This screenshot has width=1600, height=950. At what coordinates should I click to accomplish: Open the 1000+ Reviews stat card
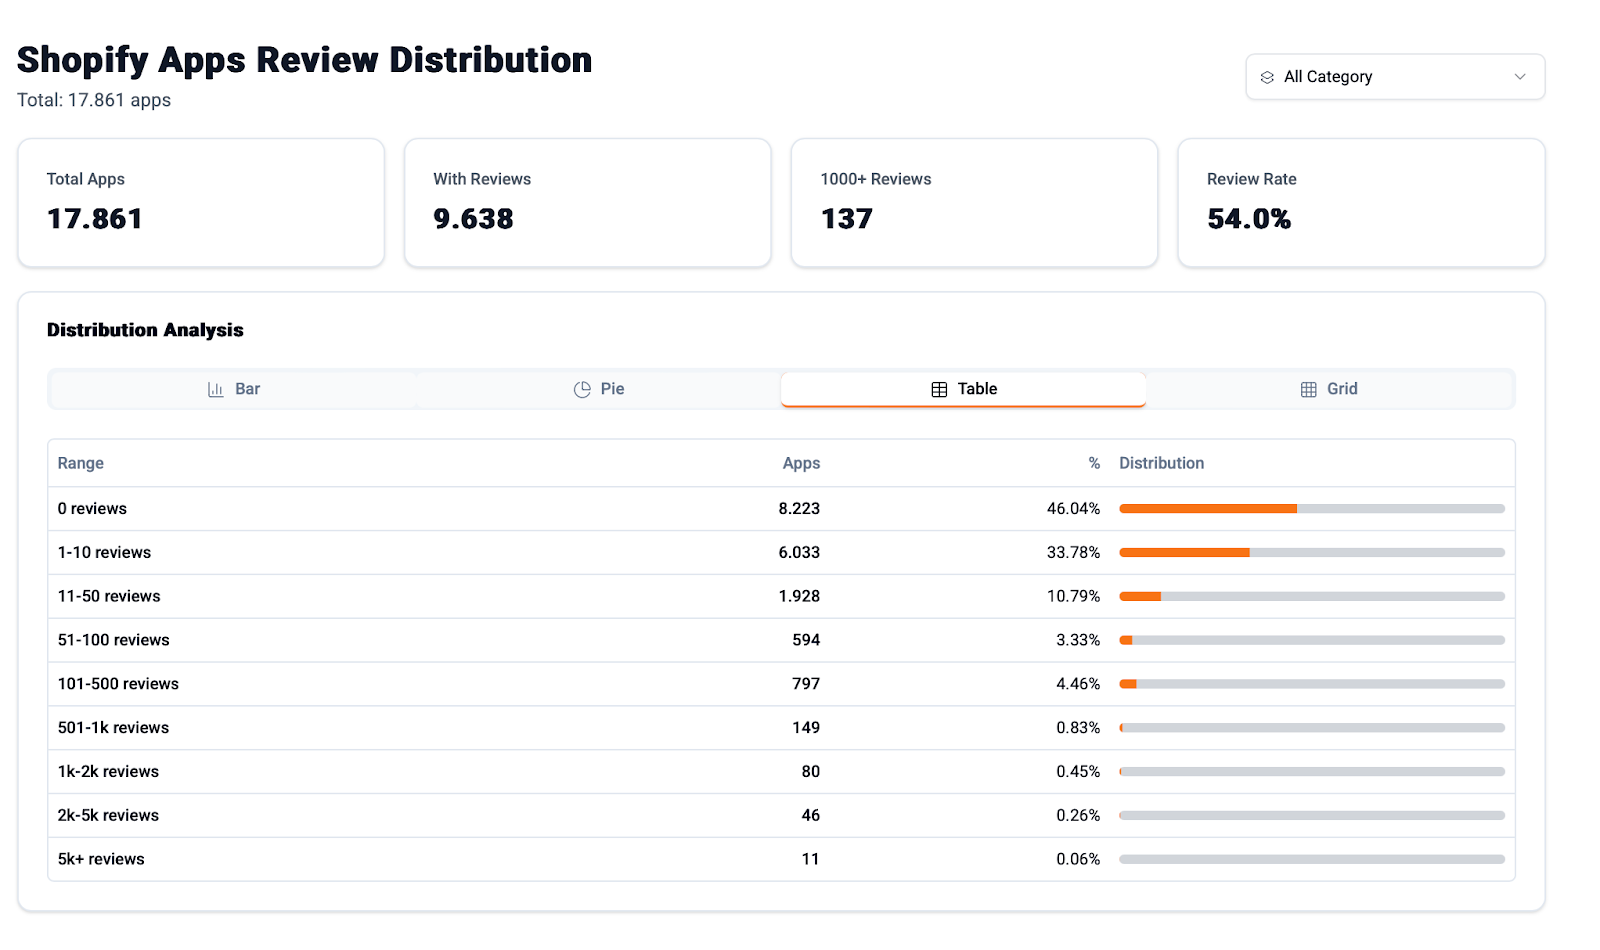point(974,203)
